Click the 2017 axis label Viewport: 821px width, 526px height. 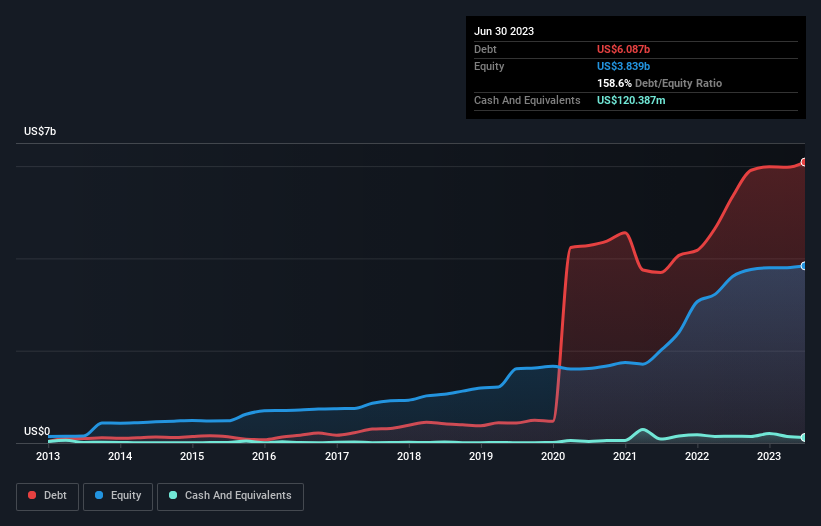point(337,456)
